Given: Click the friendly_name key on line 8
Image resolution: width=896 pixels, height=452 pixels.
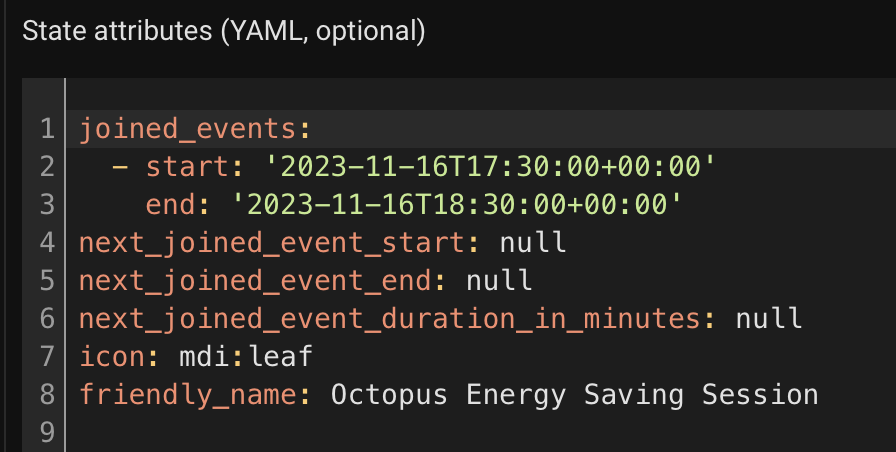Looking at the screenshot, I should pyautogui.click(x=189, y=395).
